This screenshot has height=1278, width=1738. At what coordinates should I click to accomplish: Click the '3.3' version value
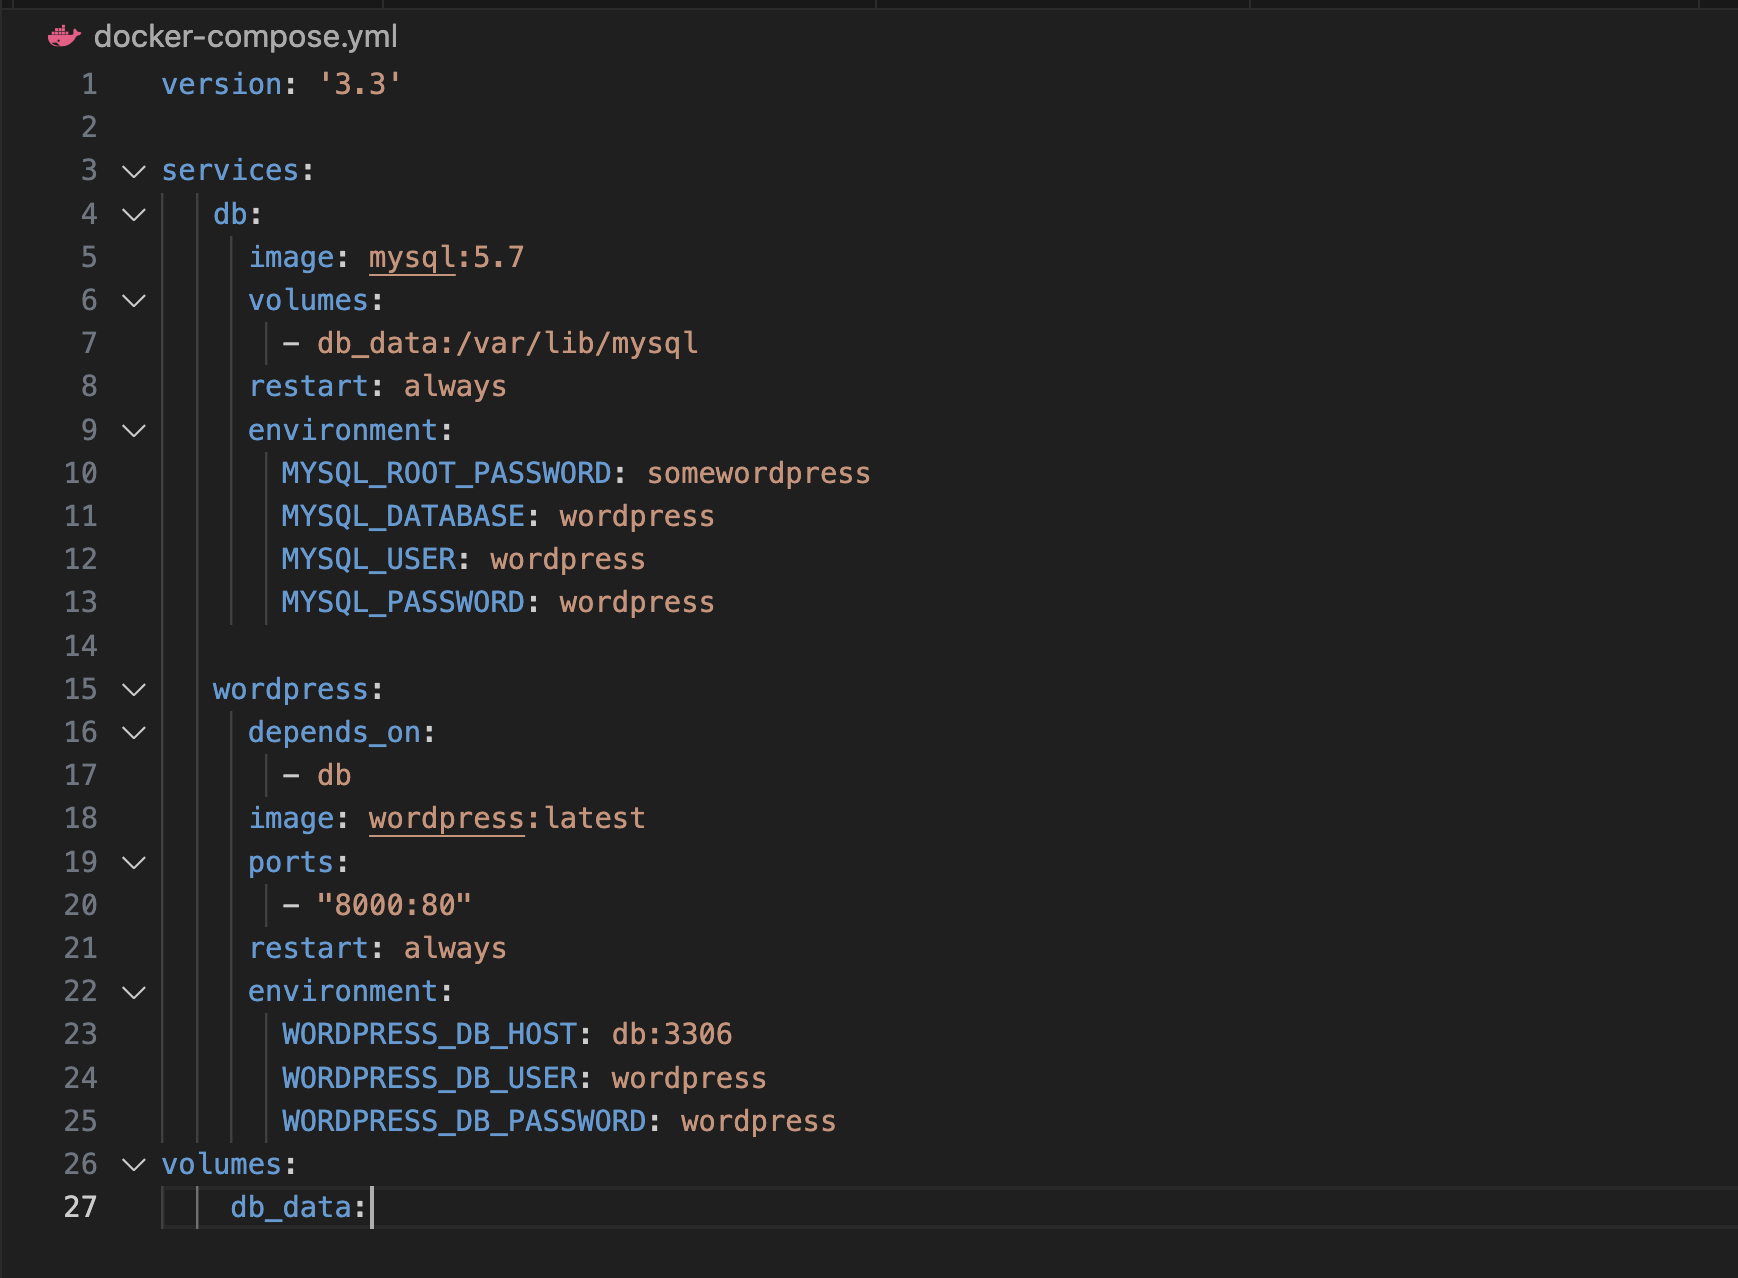[360, 84]
